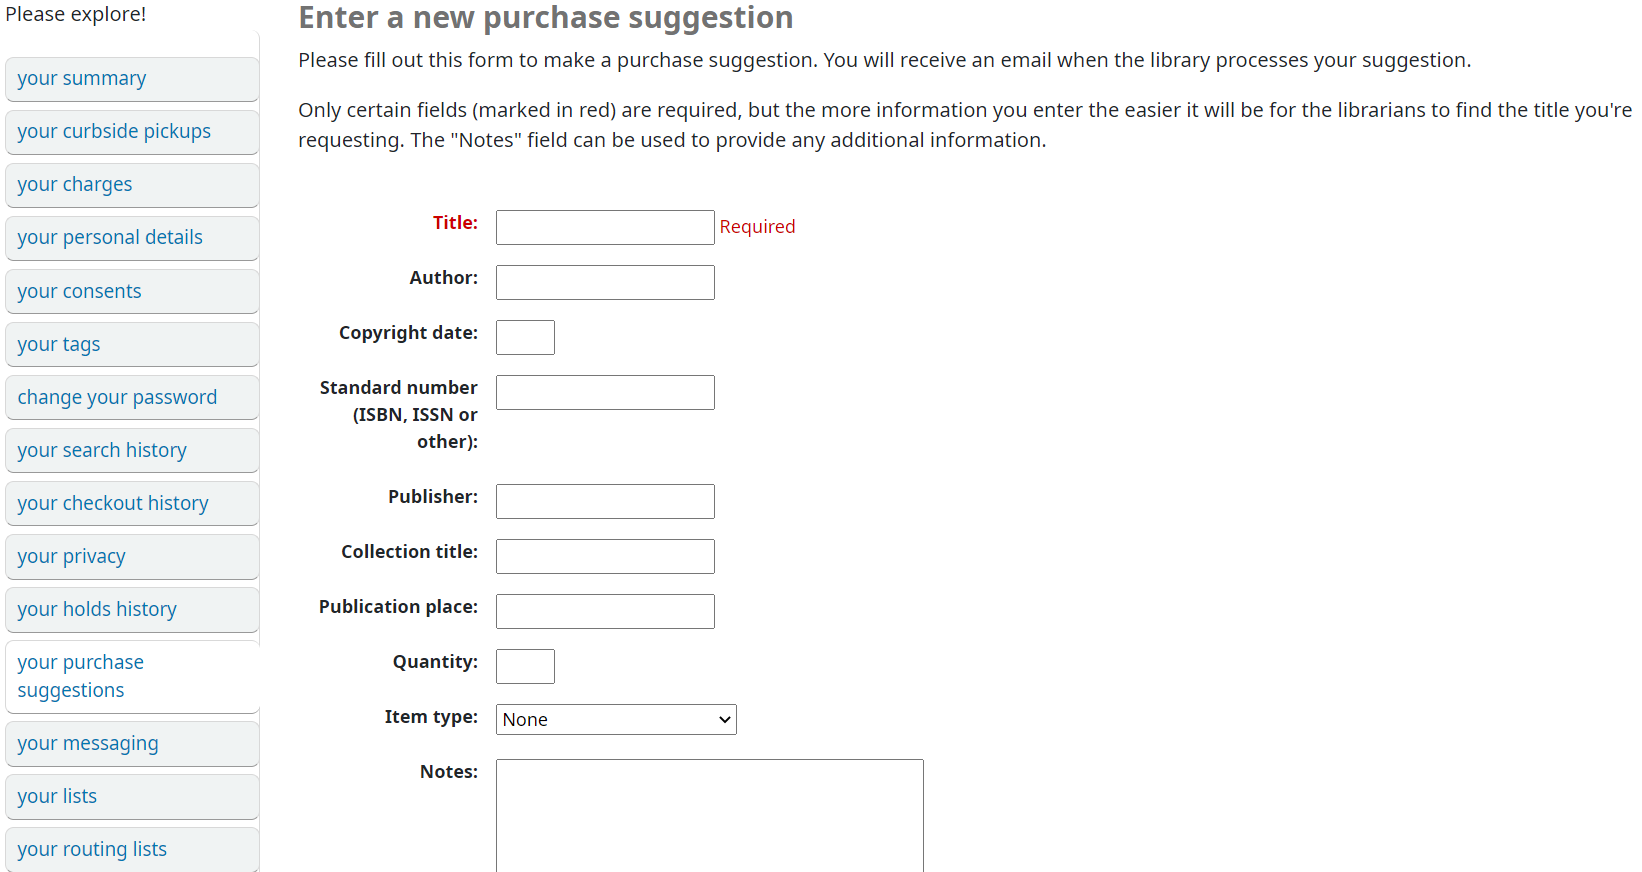This screenshot has width=1642, height=872.
Task: Focus the Author text box
Action: [605, 282]
